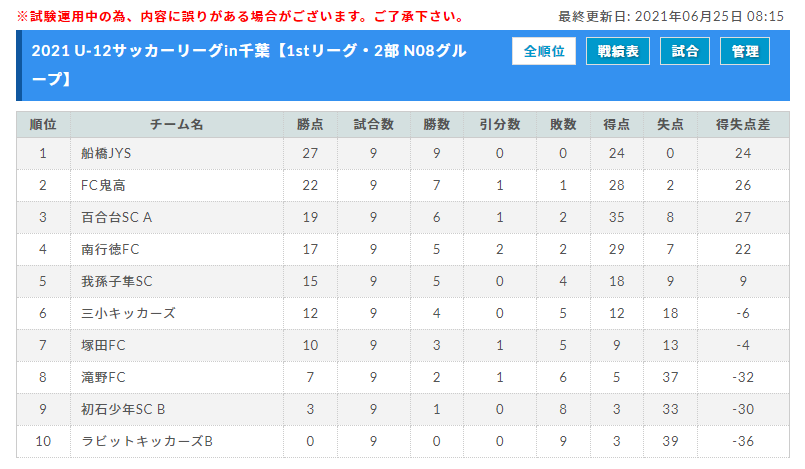Select 我孫子隼SC team cell
This screenshot has height=469, width=805.
coord(177,281)
